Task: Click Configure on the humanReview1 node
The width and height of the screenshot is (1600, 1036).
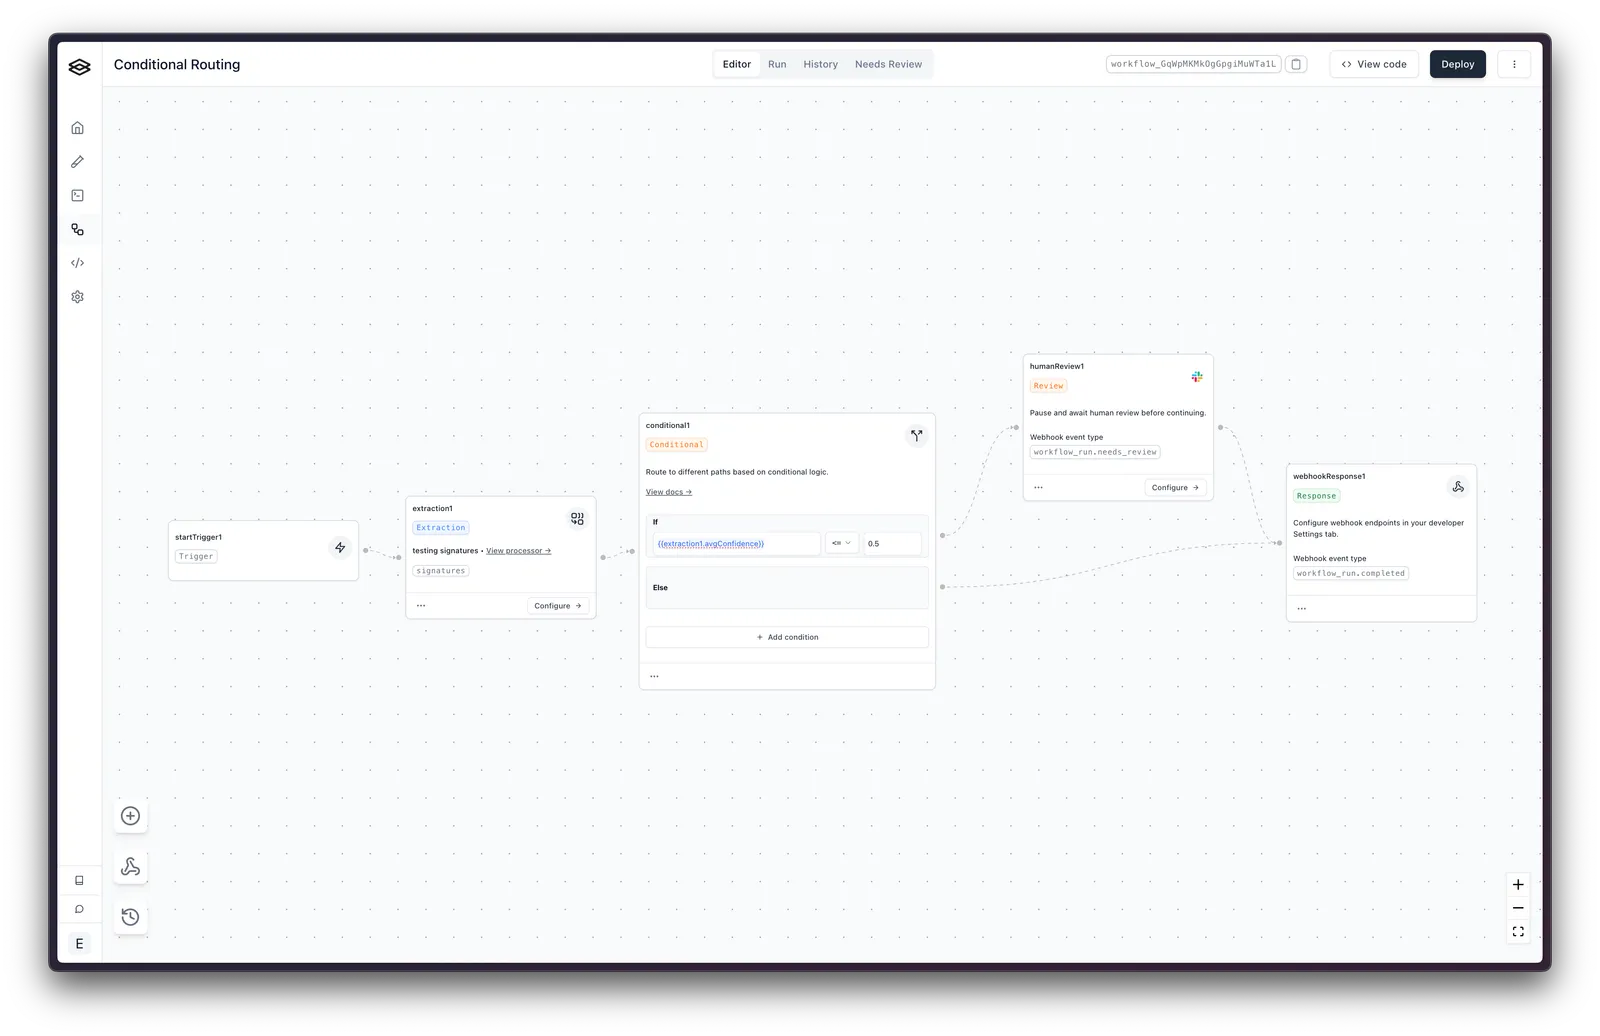Action: point(1175,488)
